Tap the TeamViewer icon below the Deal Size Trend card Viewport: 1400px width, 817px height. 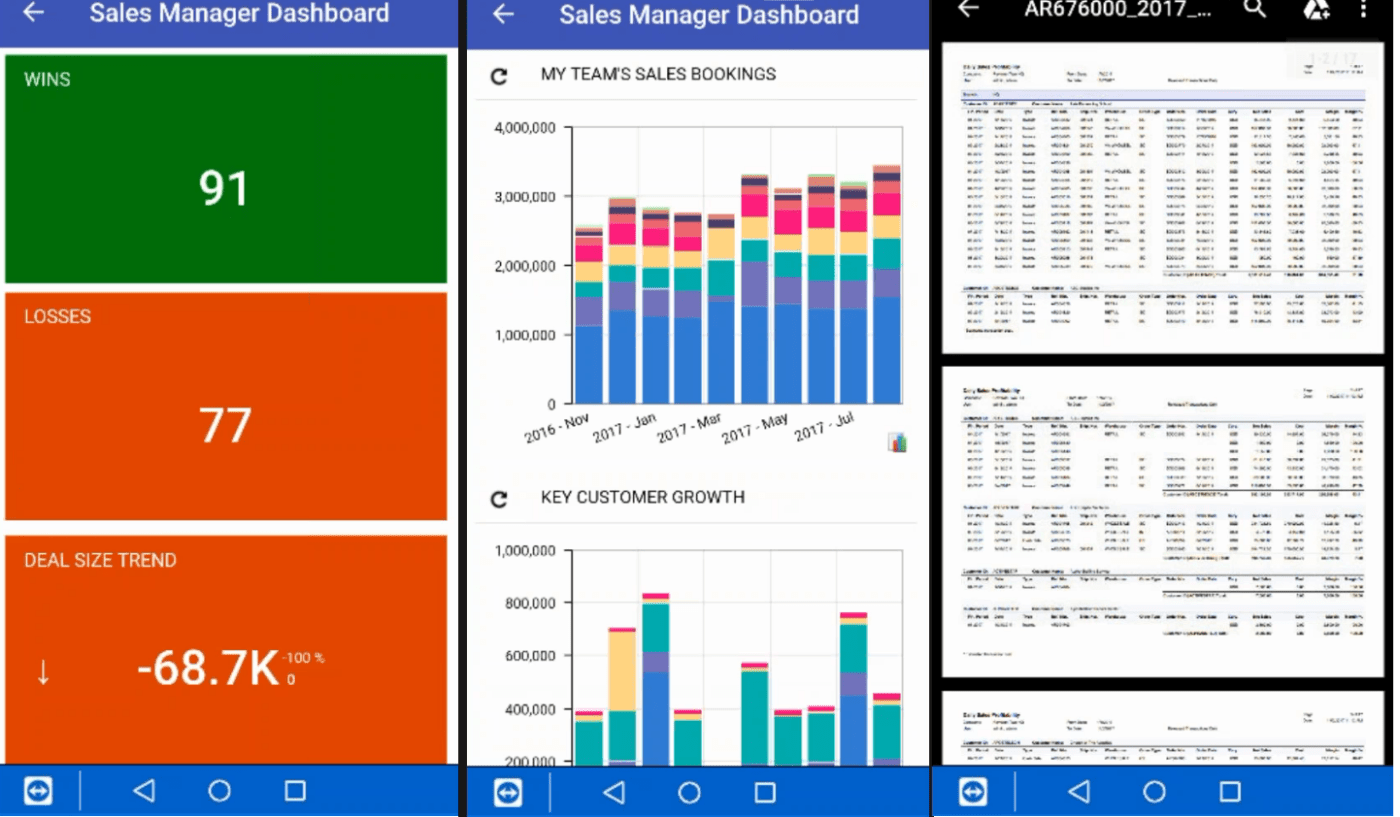[37, 792]
